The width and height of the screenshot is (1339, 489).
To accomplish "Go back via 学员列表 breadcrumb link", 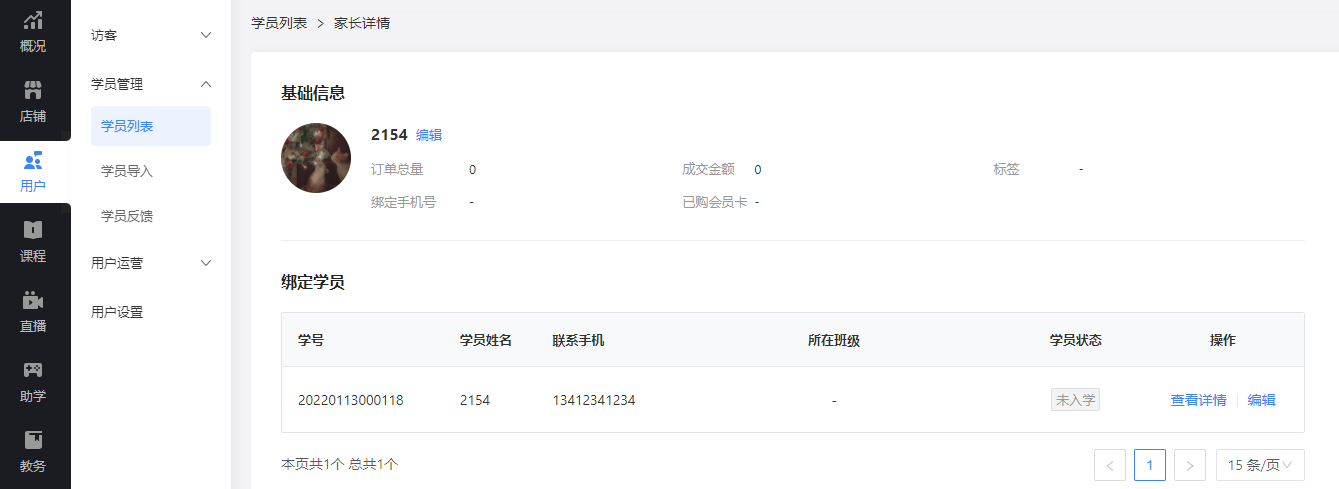I will tap(279, 23).
